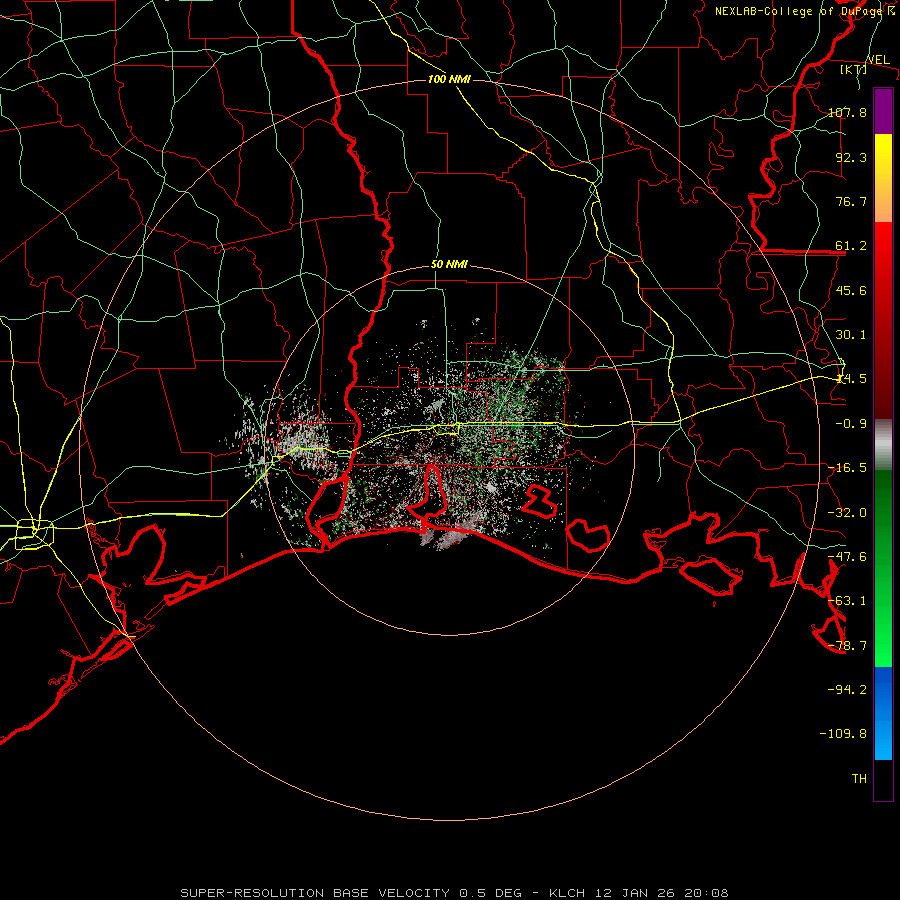Screen dimensions: 900x900
Task: Click the -32.0 velocity scale value
Action: pos(847,513)
